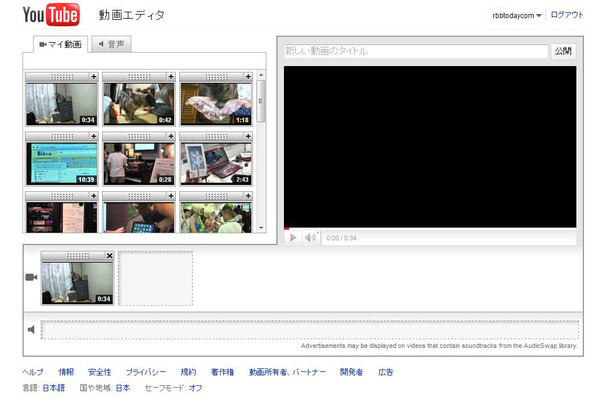Screen dimensions: 610x400
Task: Click the empty dashed audio track
Action: (310, 330)
